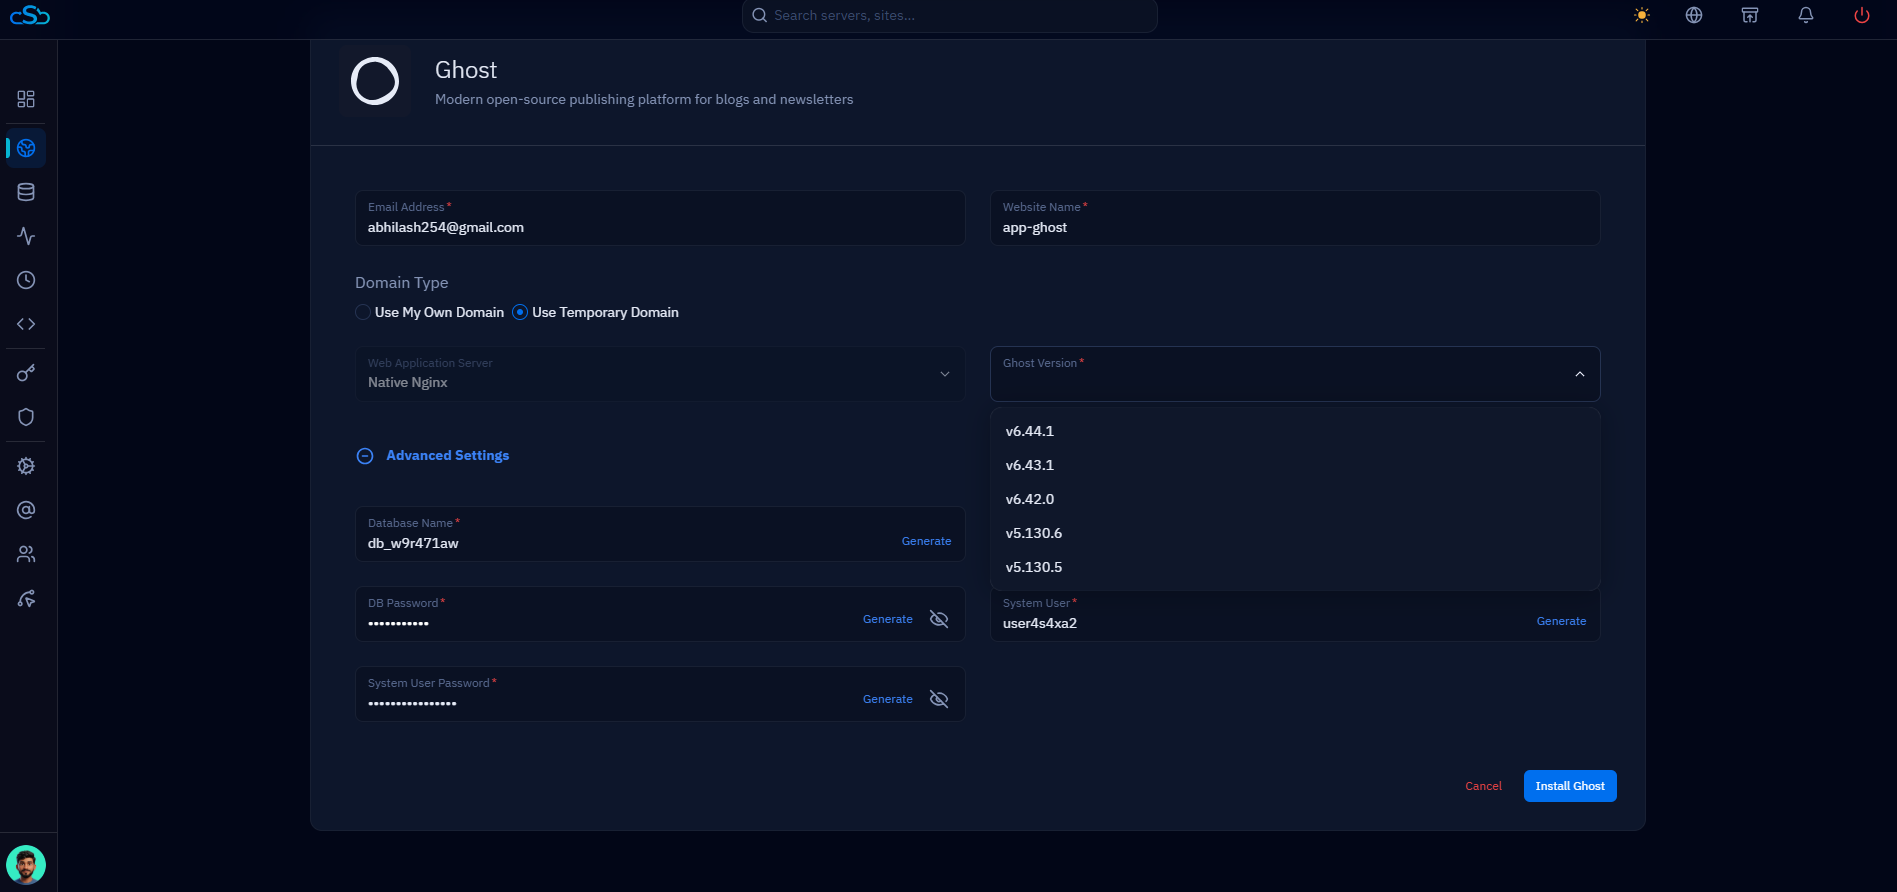Toggle DB Password visibility eye

(x=939, y=619)
